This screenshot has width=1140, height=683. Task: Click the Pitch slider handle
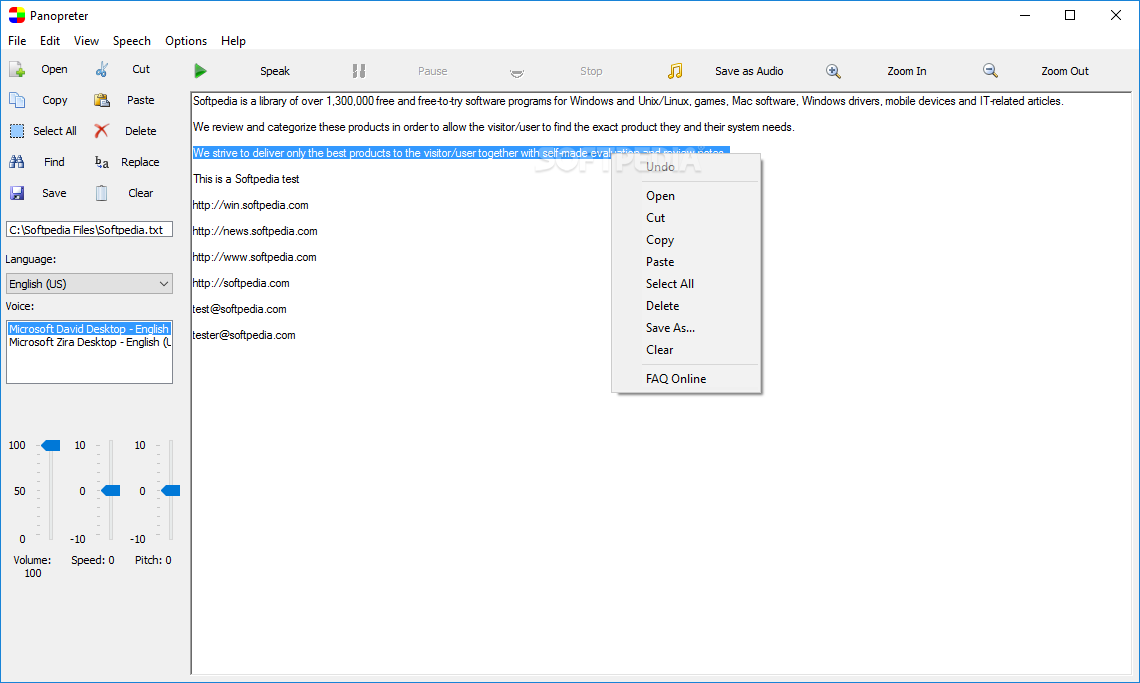click(171, 491)
